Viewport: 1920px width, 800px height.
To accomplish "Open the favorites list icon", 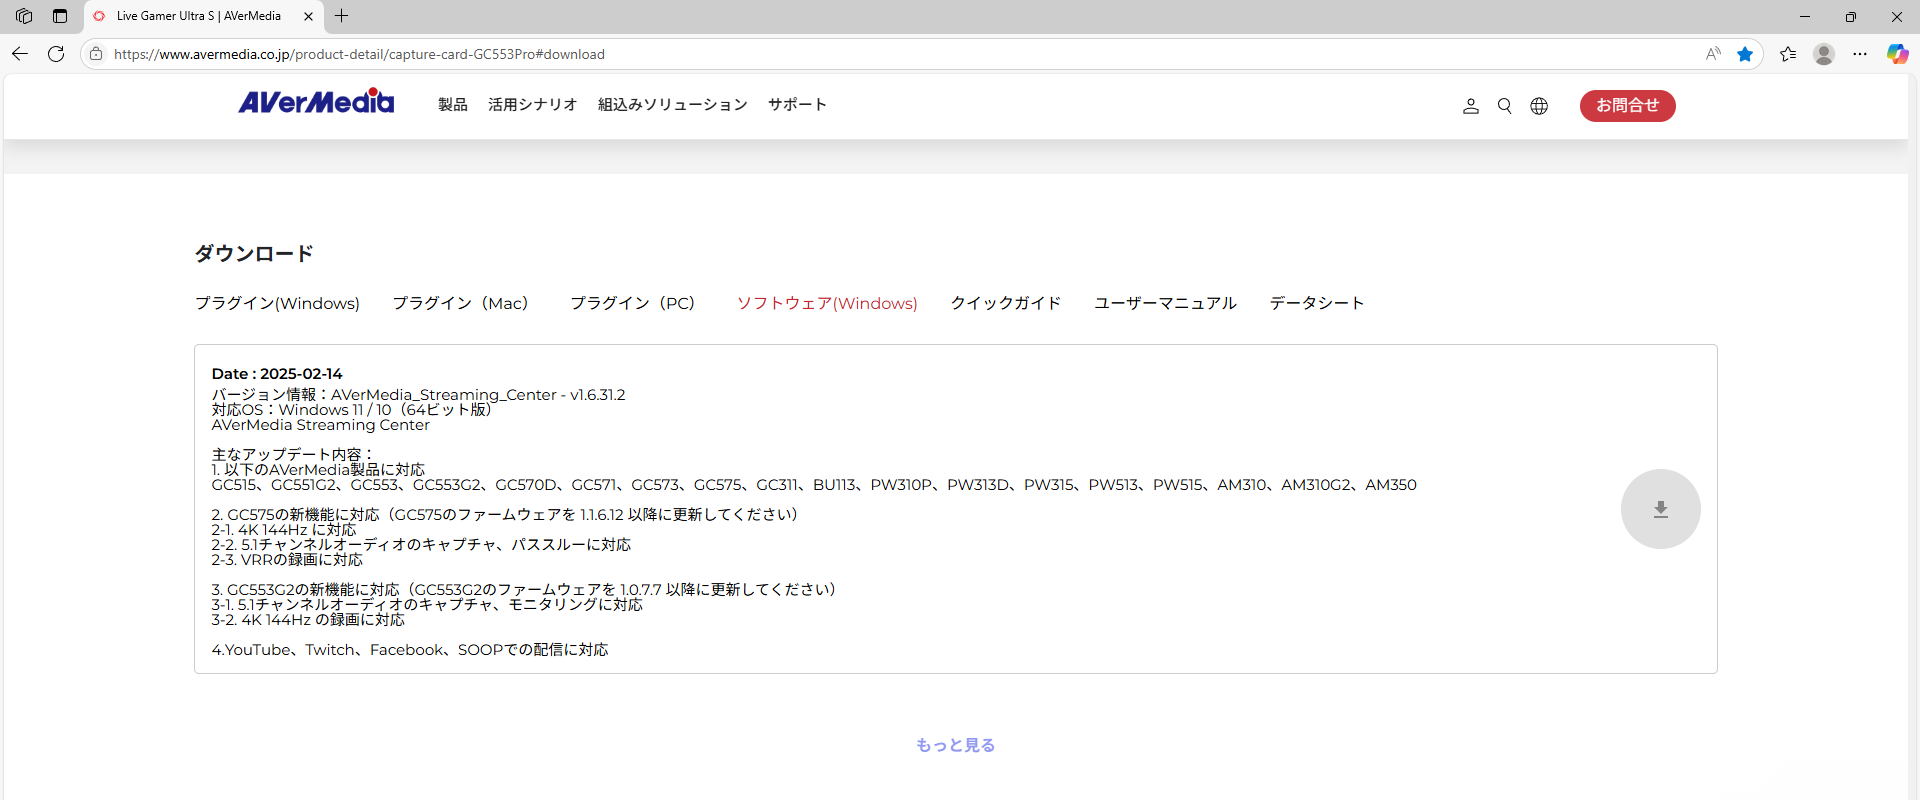I will tap(1788, 54).
